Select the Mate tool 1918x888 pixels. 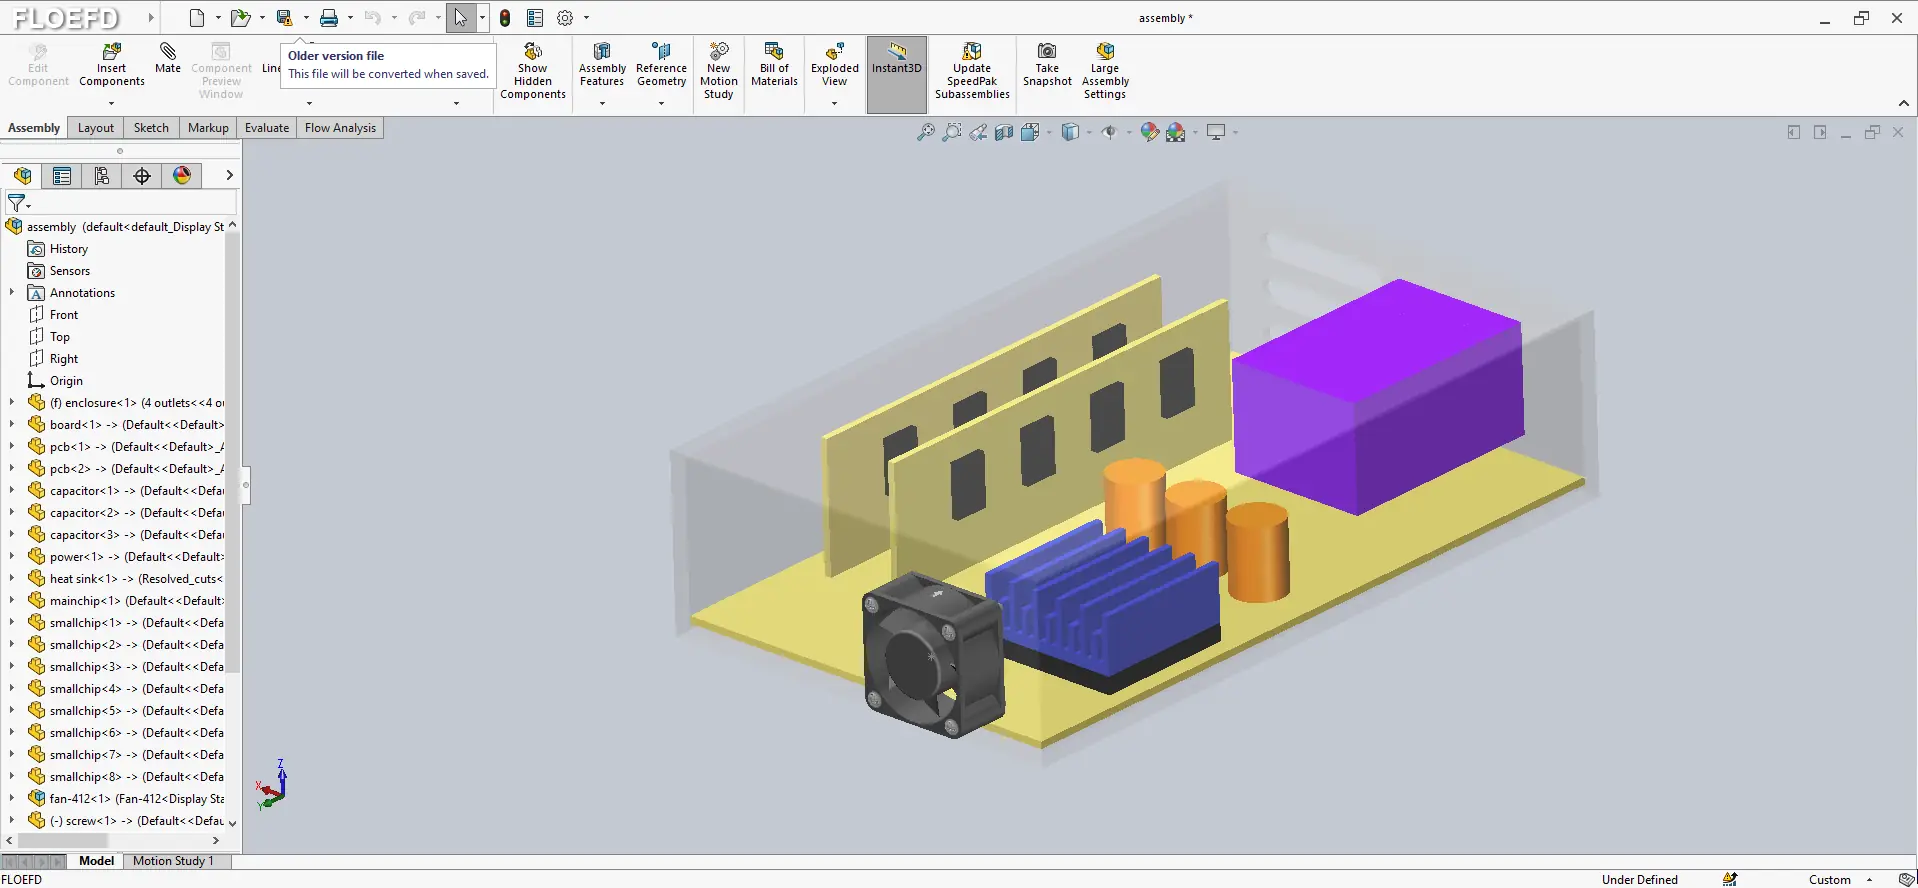click(168, 59)
